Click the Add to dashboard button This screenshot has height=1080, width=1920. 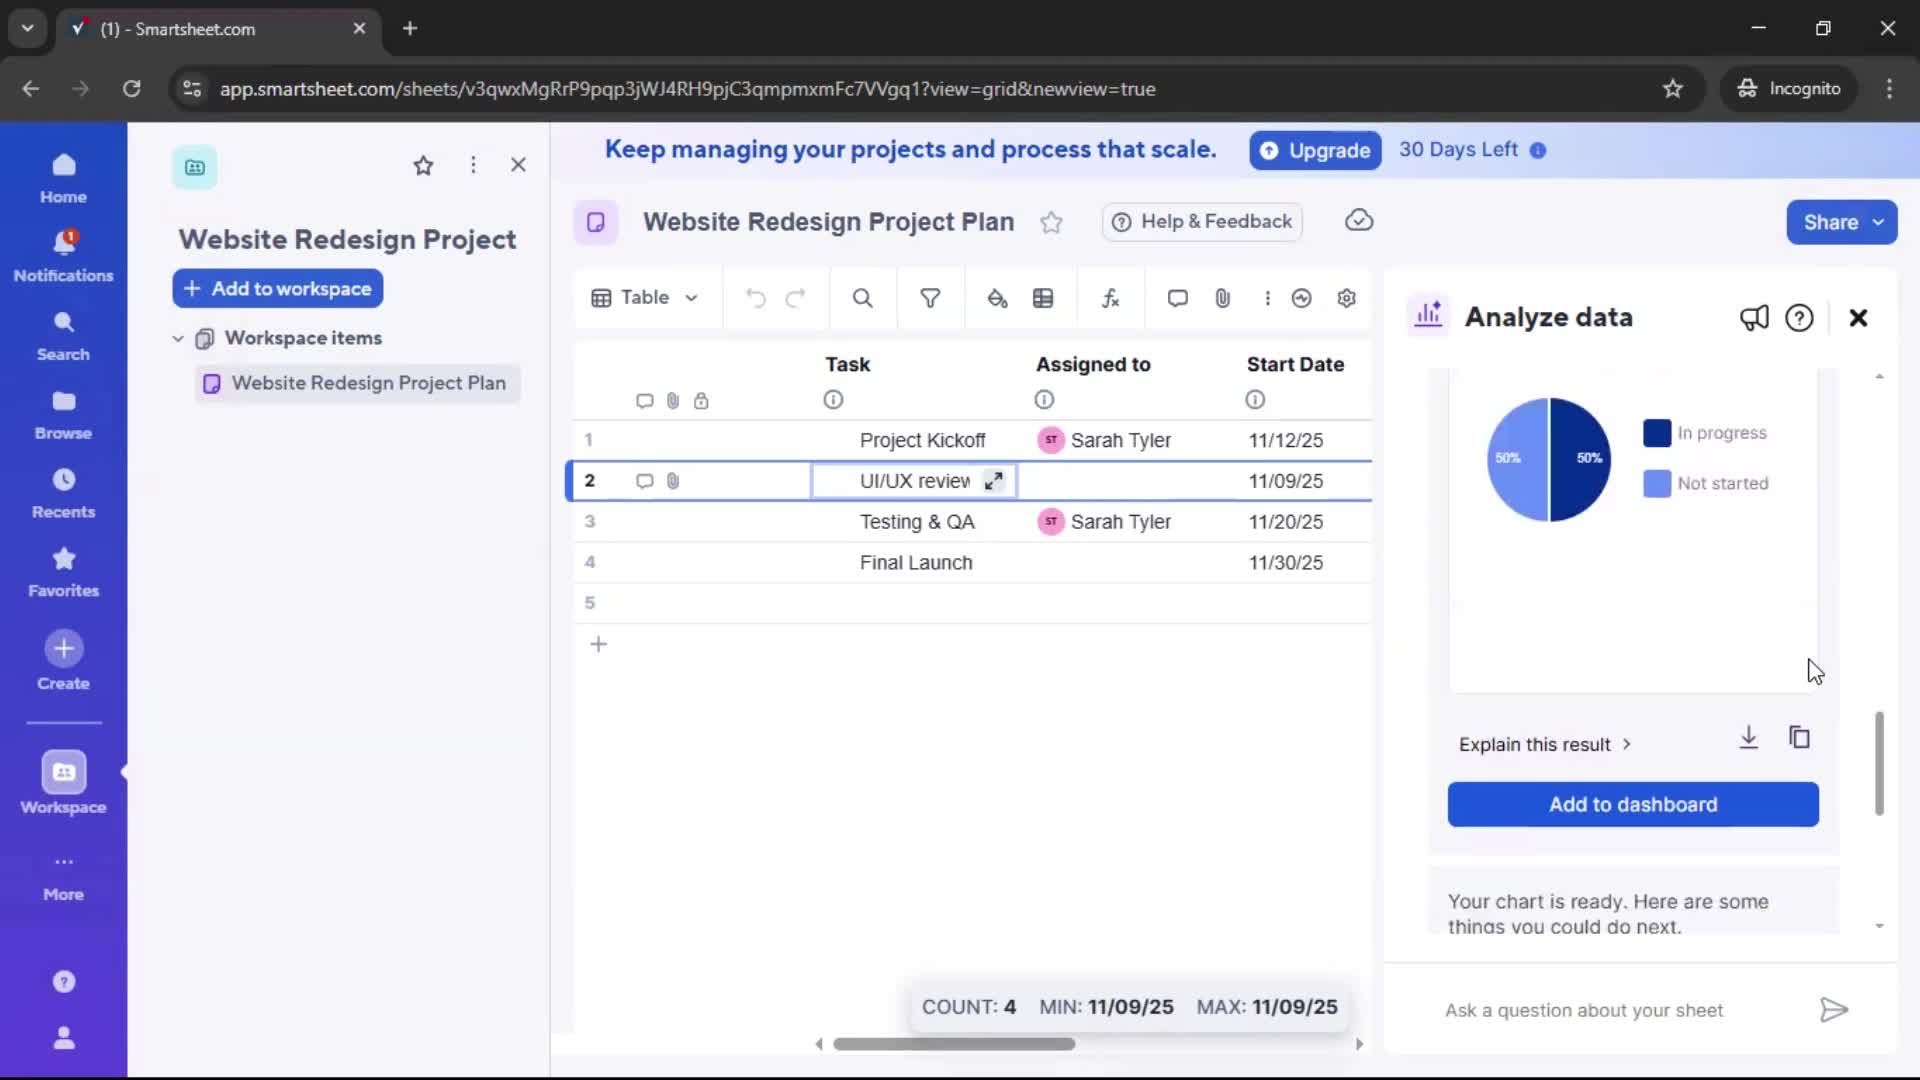[x=1632, y=804]
